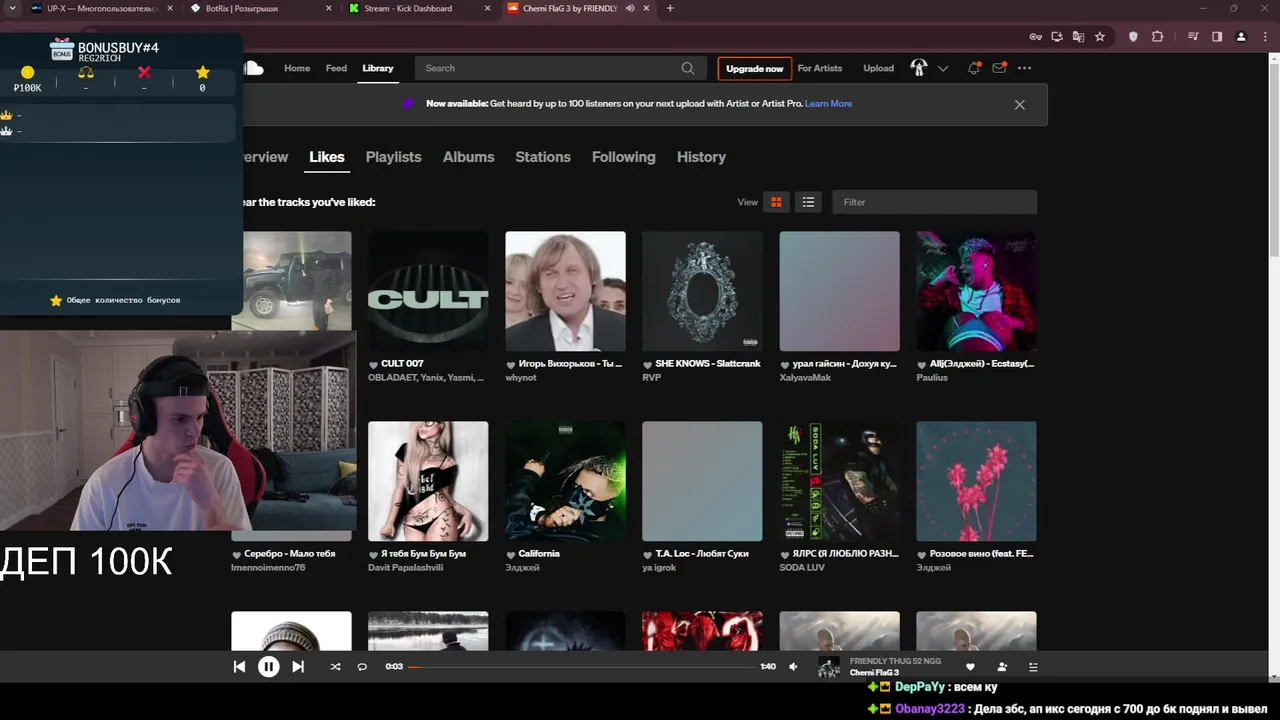
Task: Switch to grid view of likes
Action: (x=776, y=202)
